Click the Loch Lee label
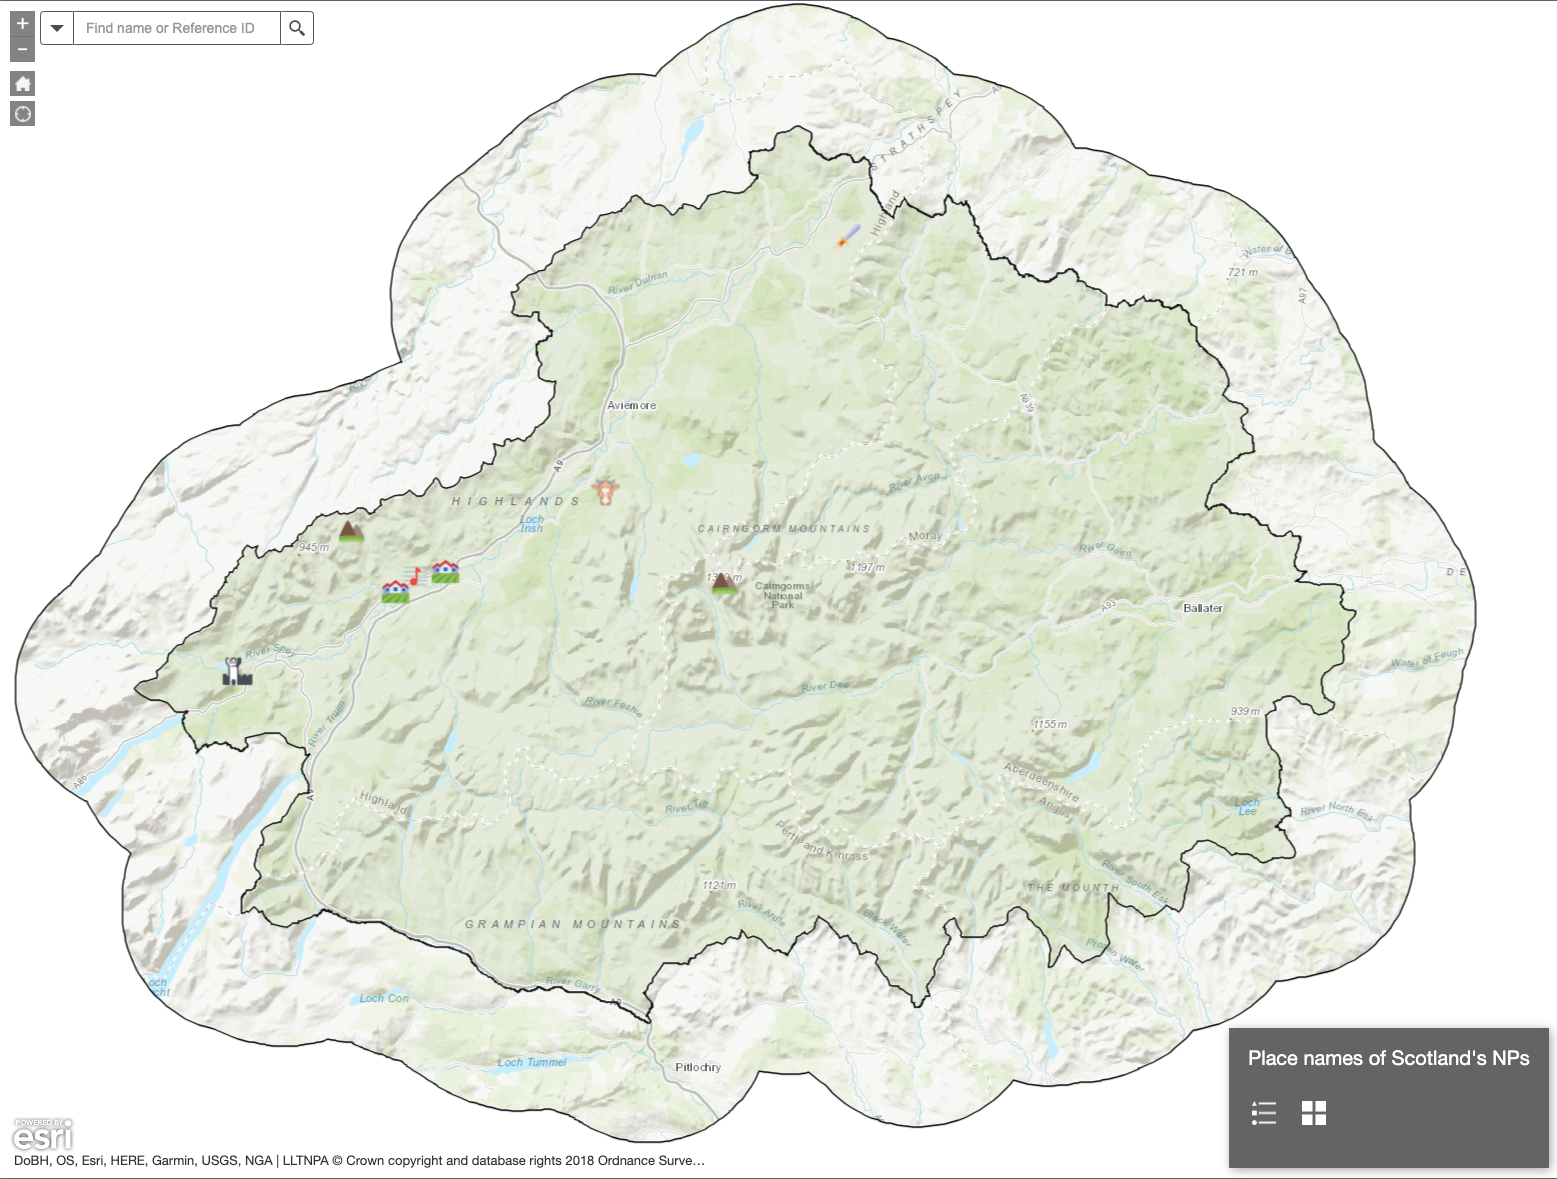Screen dimensions: 1557x1179 pyautogui.click(x=1247, y=806)
